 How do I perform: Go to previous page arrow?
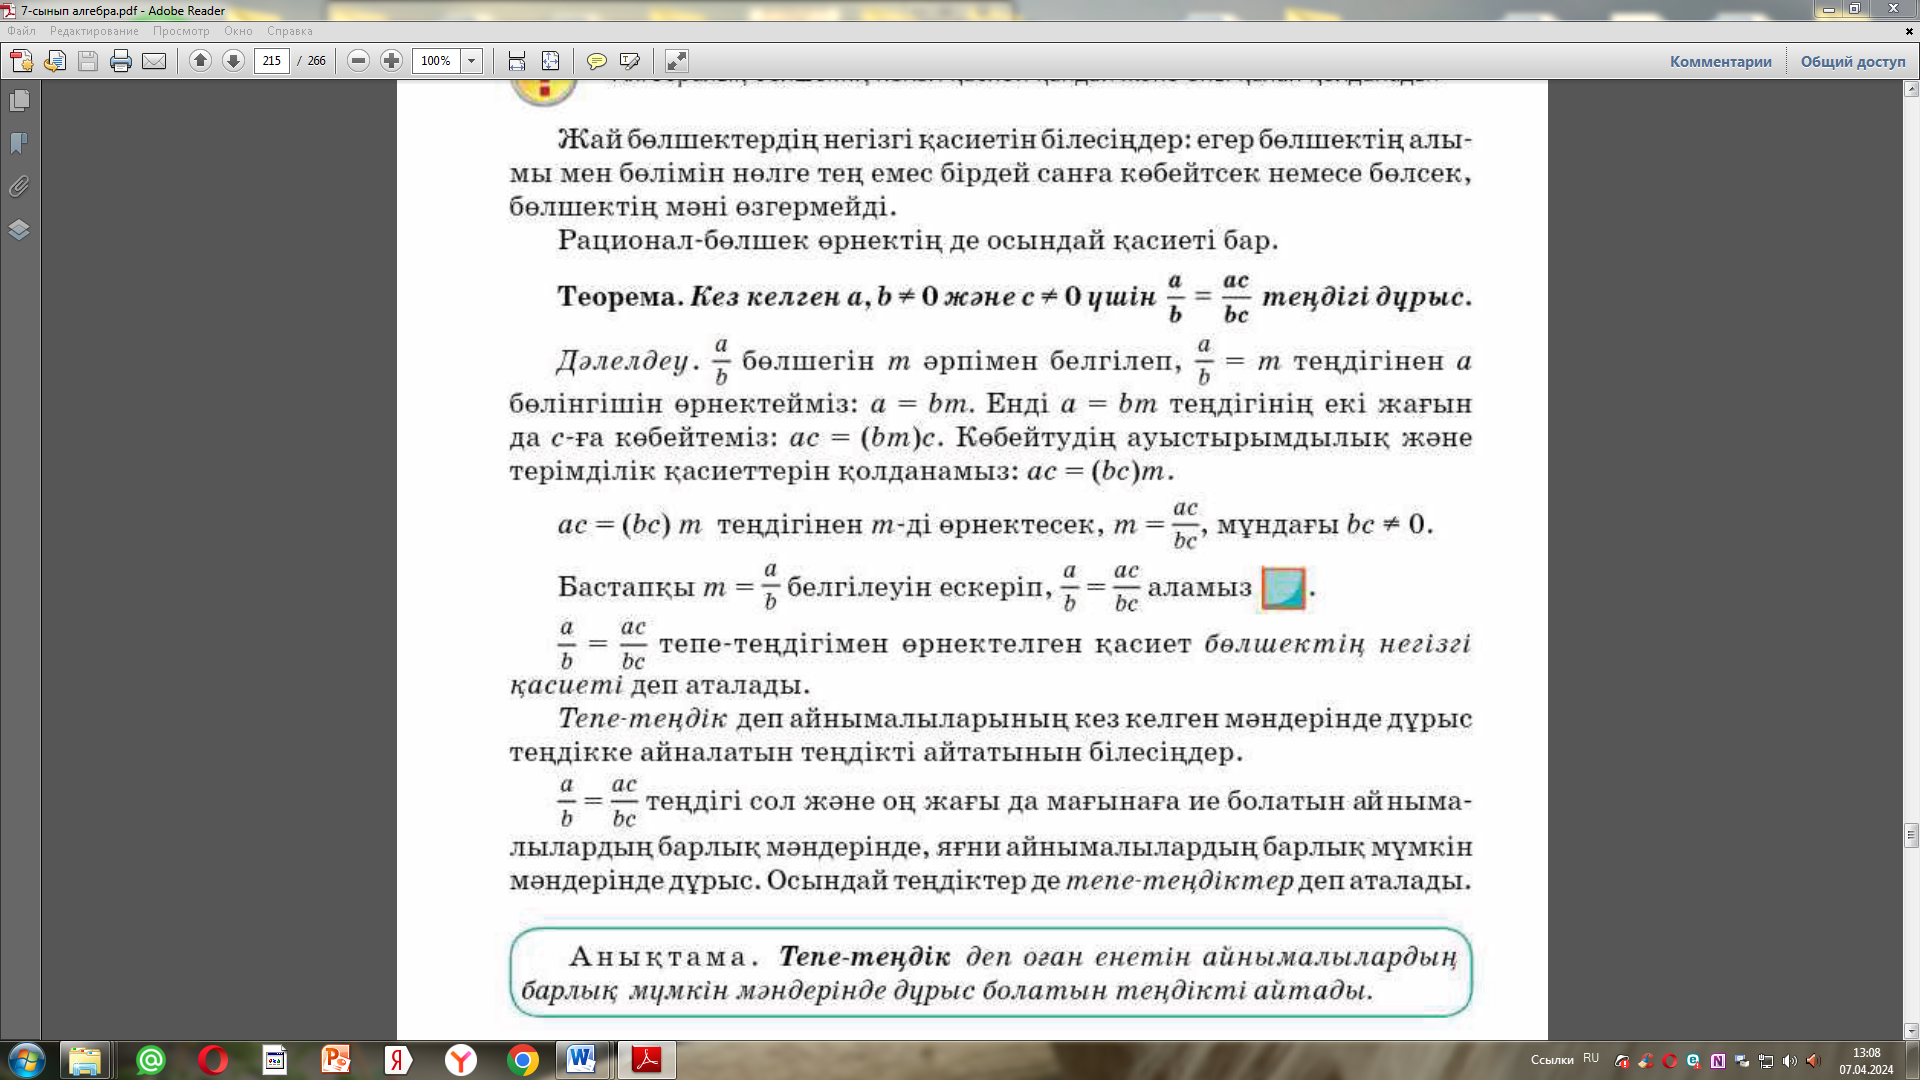200,61
